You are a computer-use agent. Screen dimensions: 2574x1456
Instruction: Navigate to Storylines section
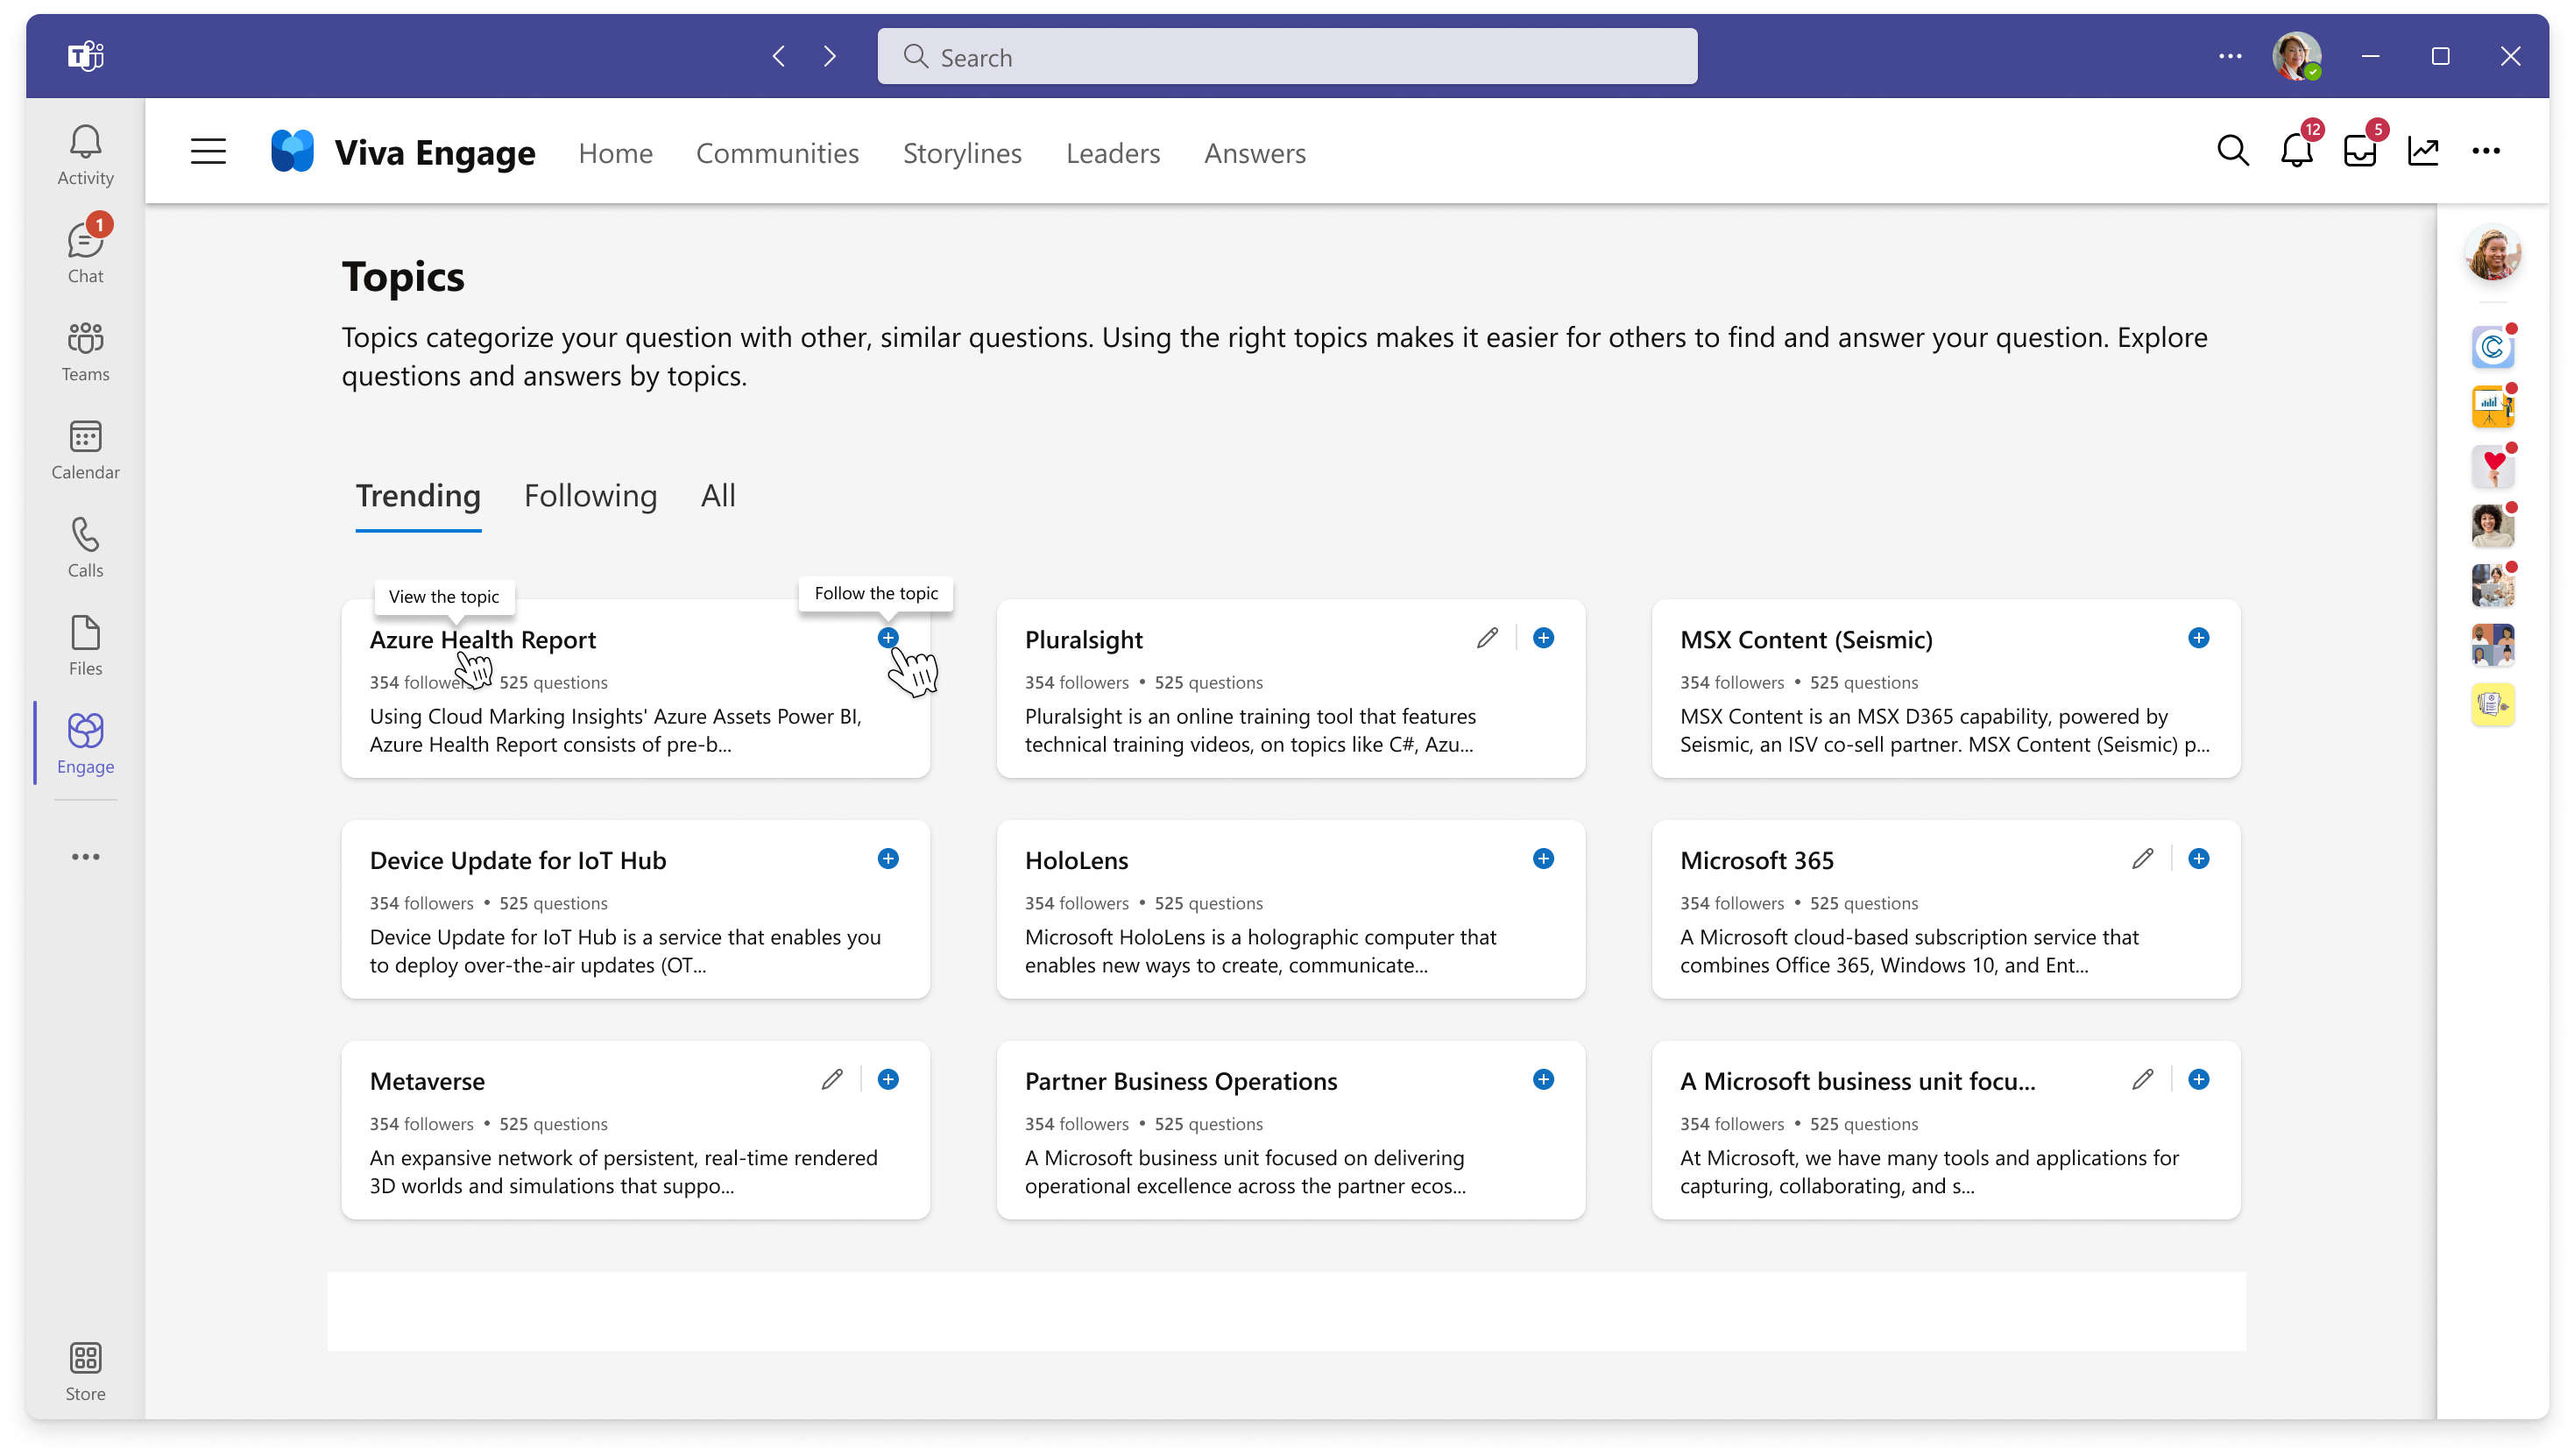tap(962, 152)
